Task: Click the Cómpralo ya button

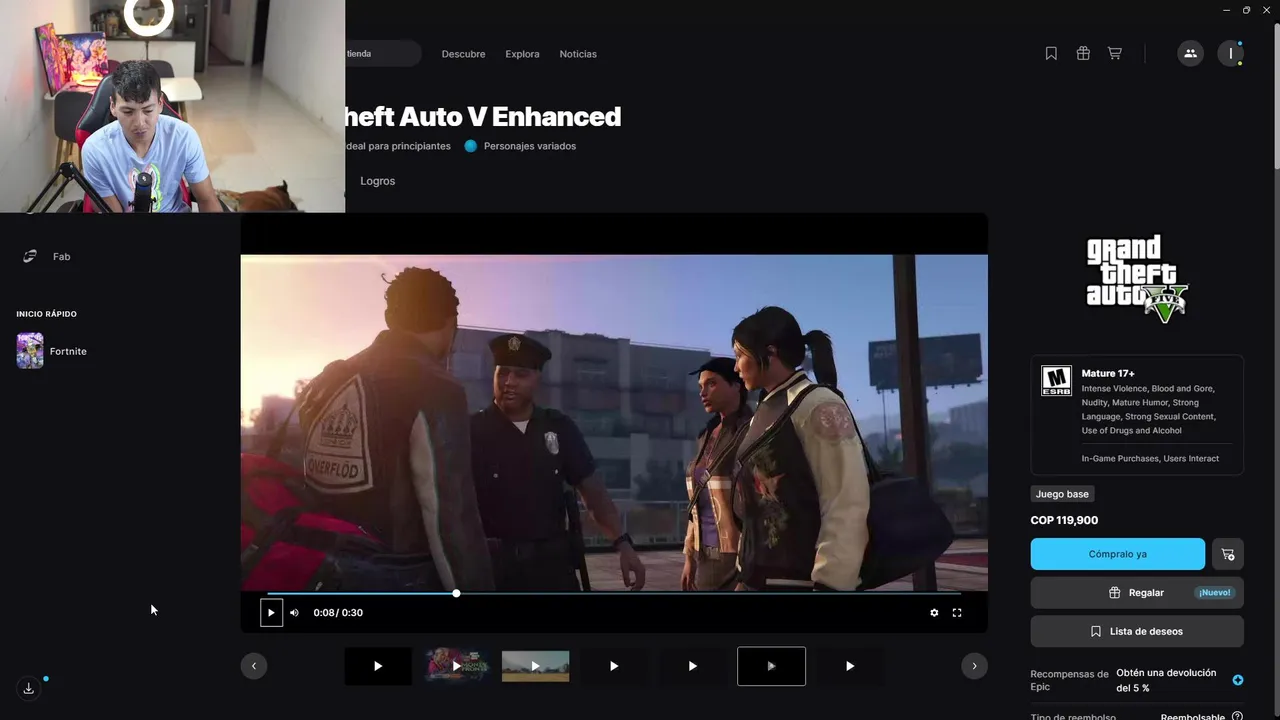Action: (1118, 554)
